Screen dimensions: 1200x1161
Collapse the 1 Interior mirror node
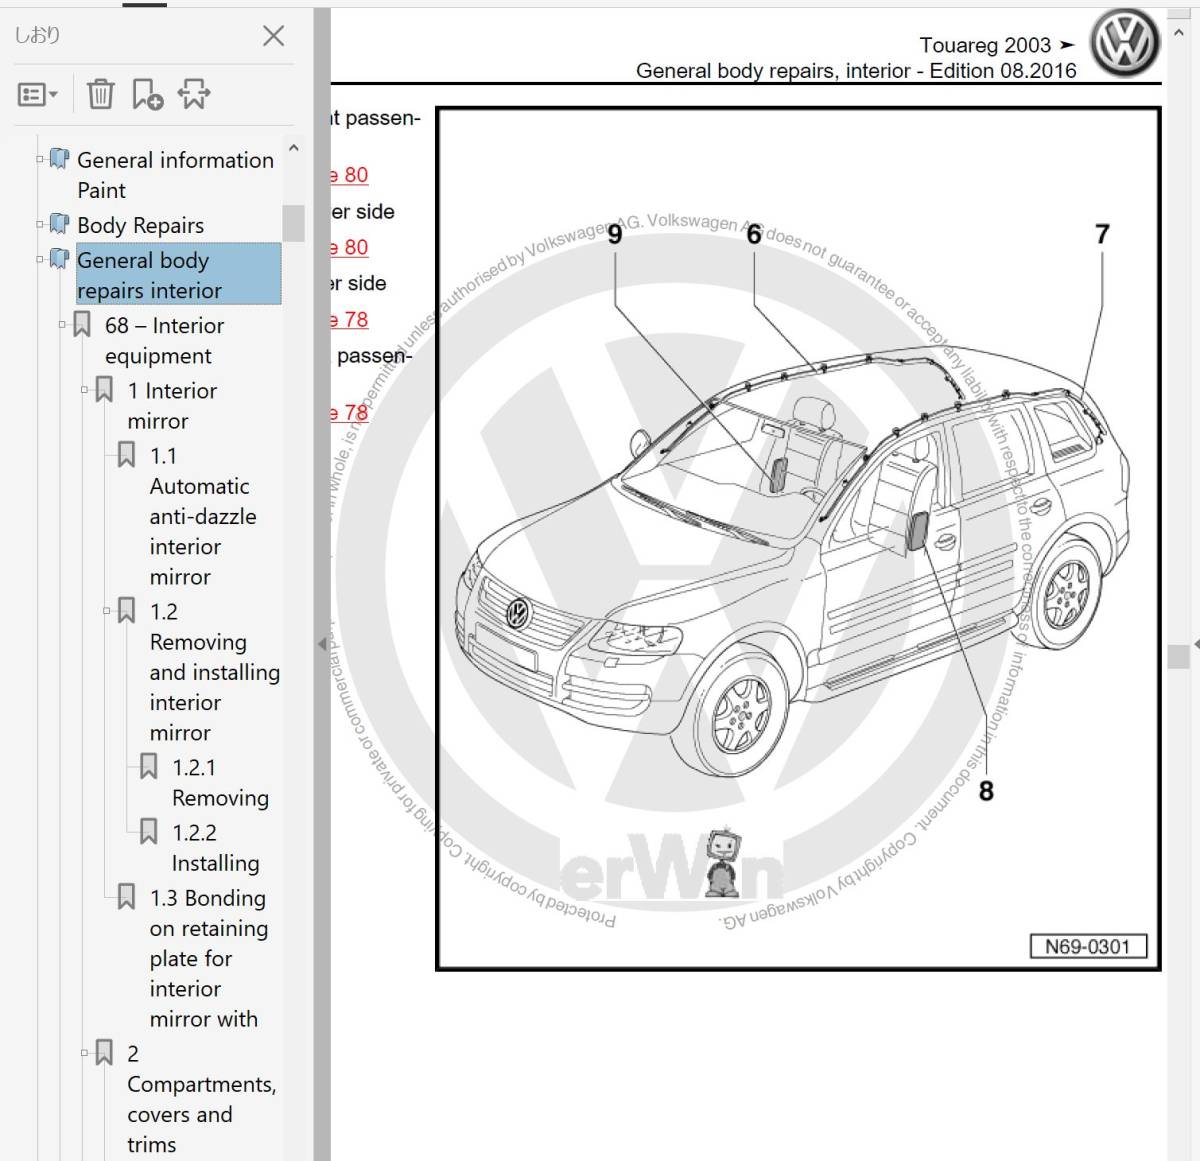(x=84, y=389)
